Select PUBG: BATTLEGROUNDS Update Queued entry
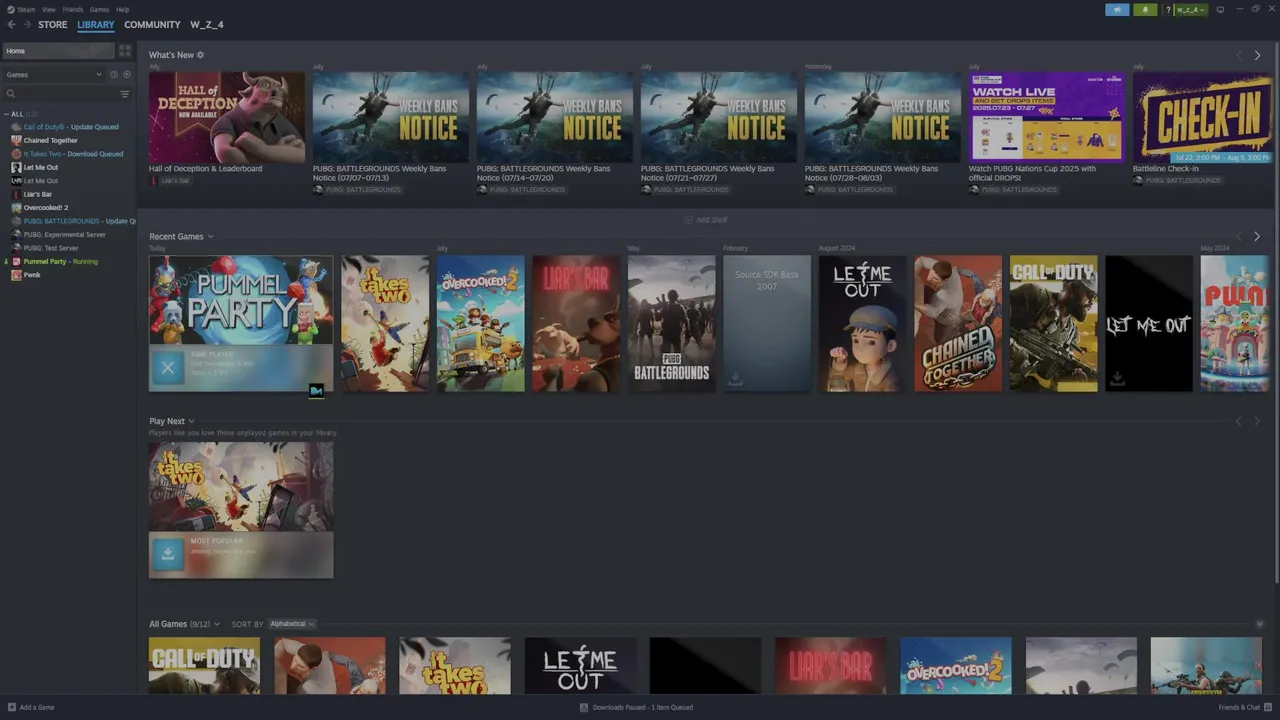Viewport: 1280px width, 720px height. pyautogui.click(x=73, y=221)
